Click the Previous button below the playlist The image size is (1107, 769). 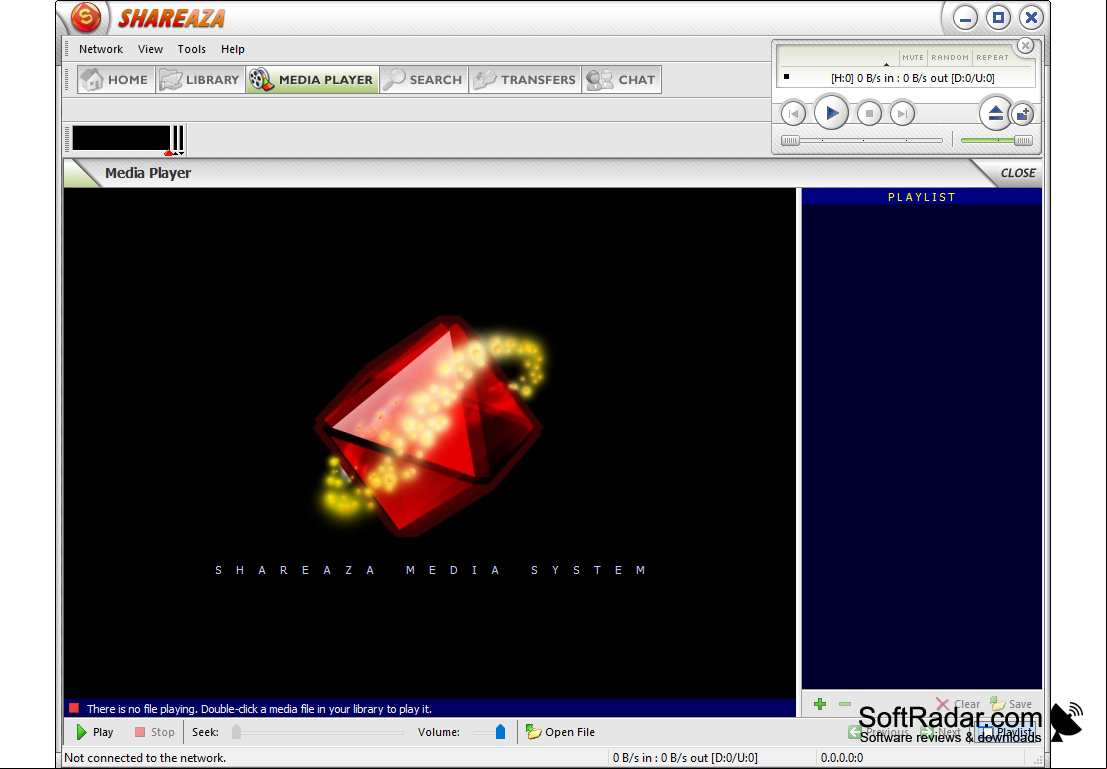tap(879, 732)
